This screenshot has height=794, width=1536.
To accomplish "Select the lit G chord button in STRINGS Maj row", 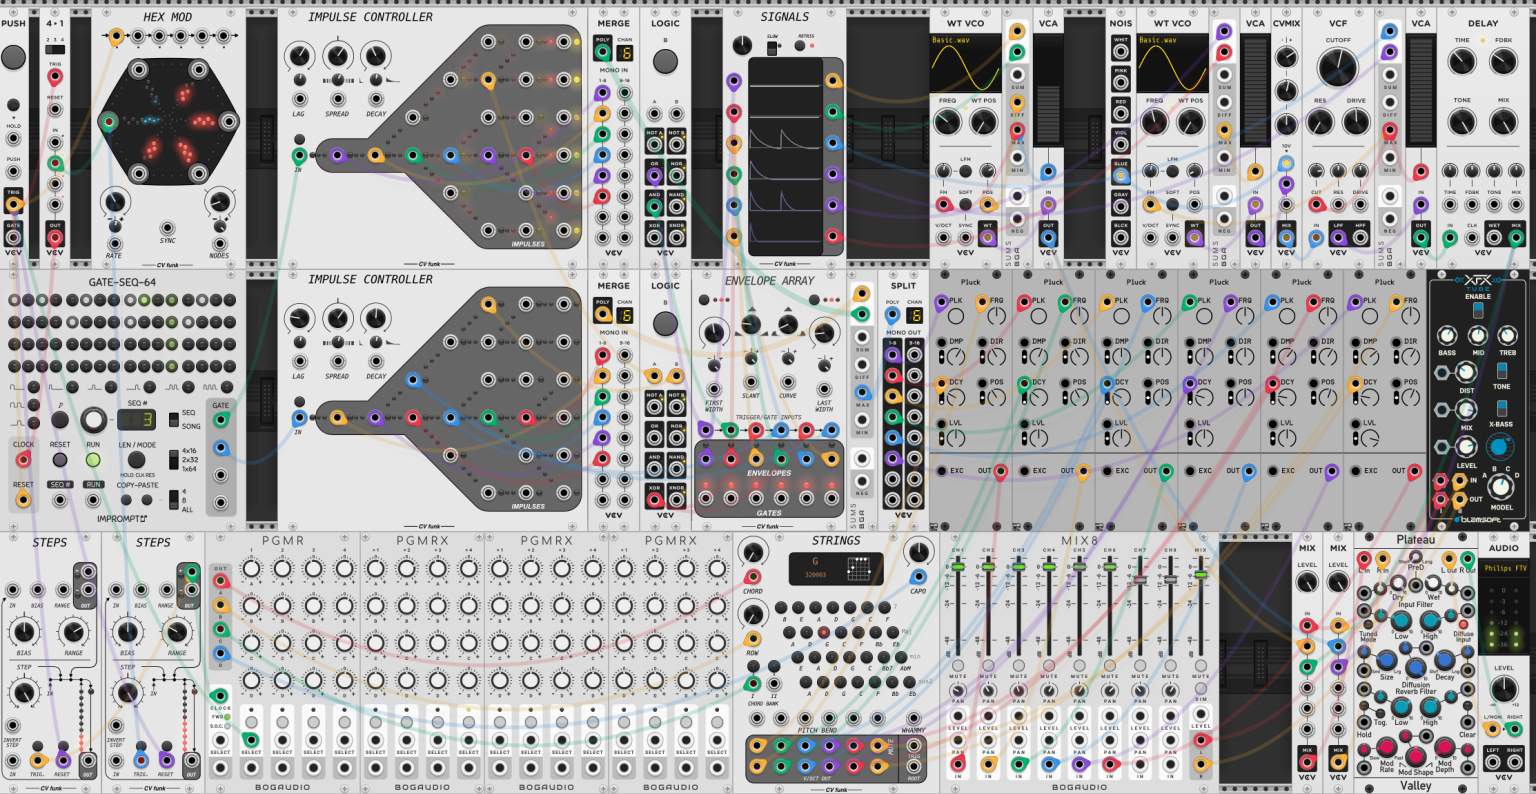I will pyautogui.click(x=823, y=632).
